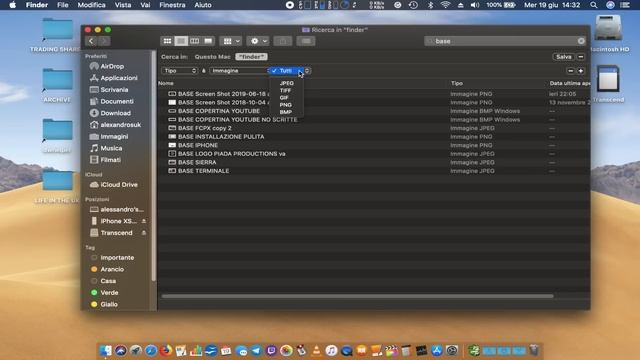Open the ARCHIVE folder on desktop

(57, 85)
